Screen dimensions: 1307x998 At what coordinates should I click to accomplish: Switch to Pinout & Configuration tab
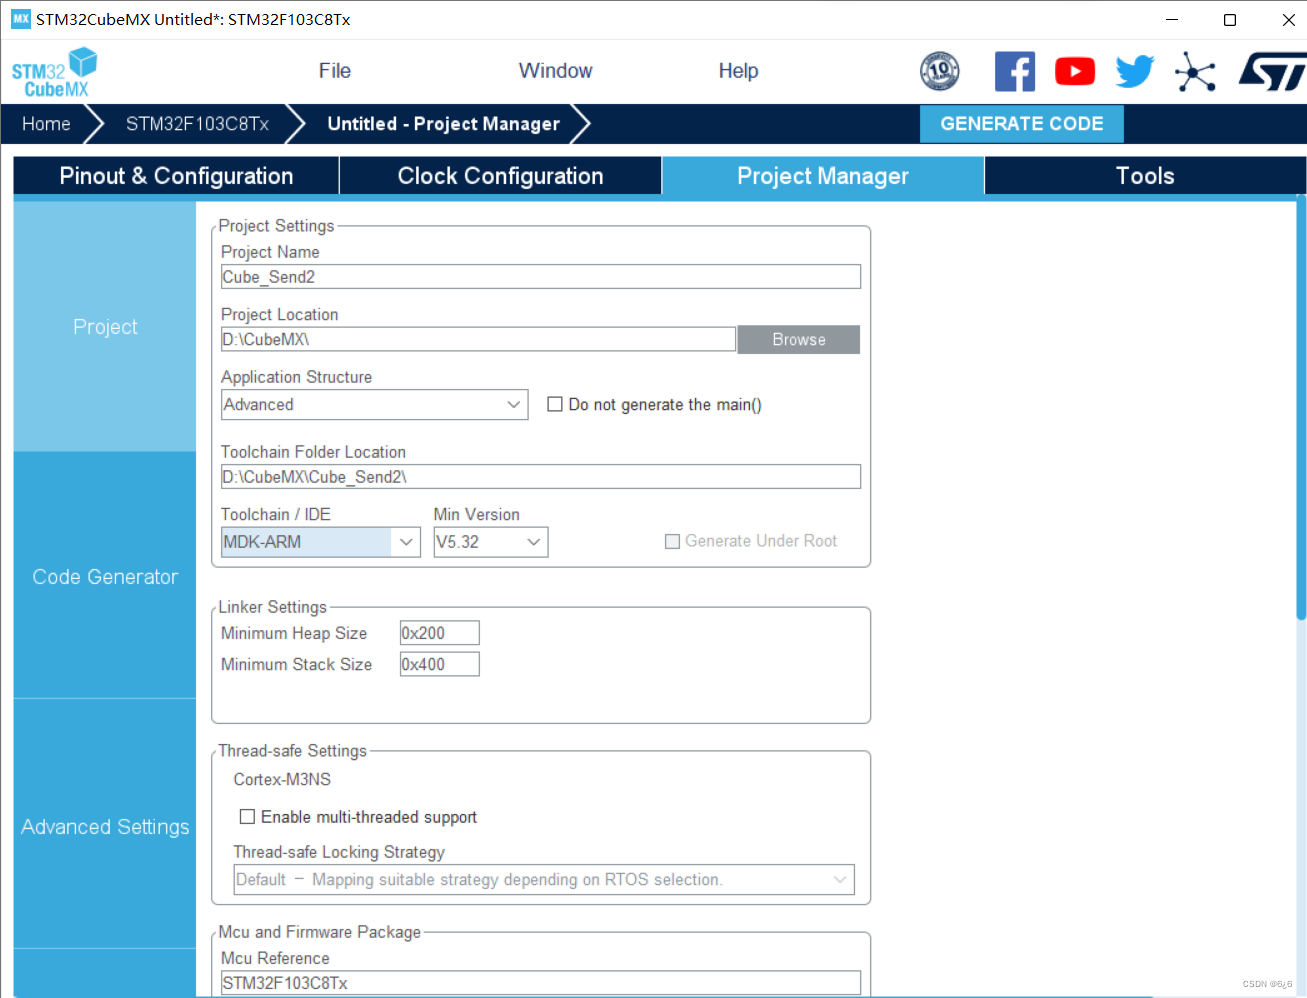(x=176, y=176)
